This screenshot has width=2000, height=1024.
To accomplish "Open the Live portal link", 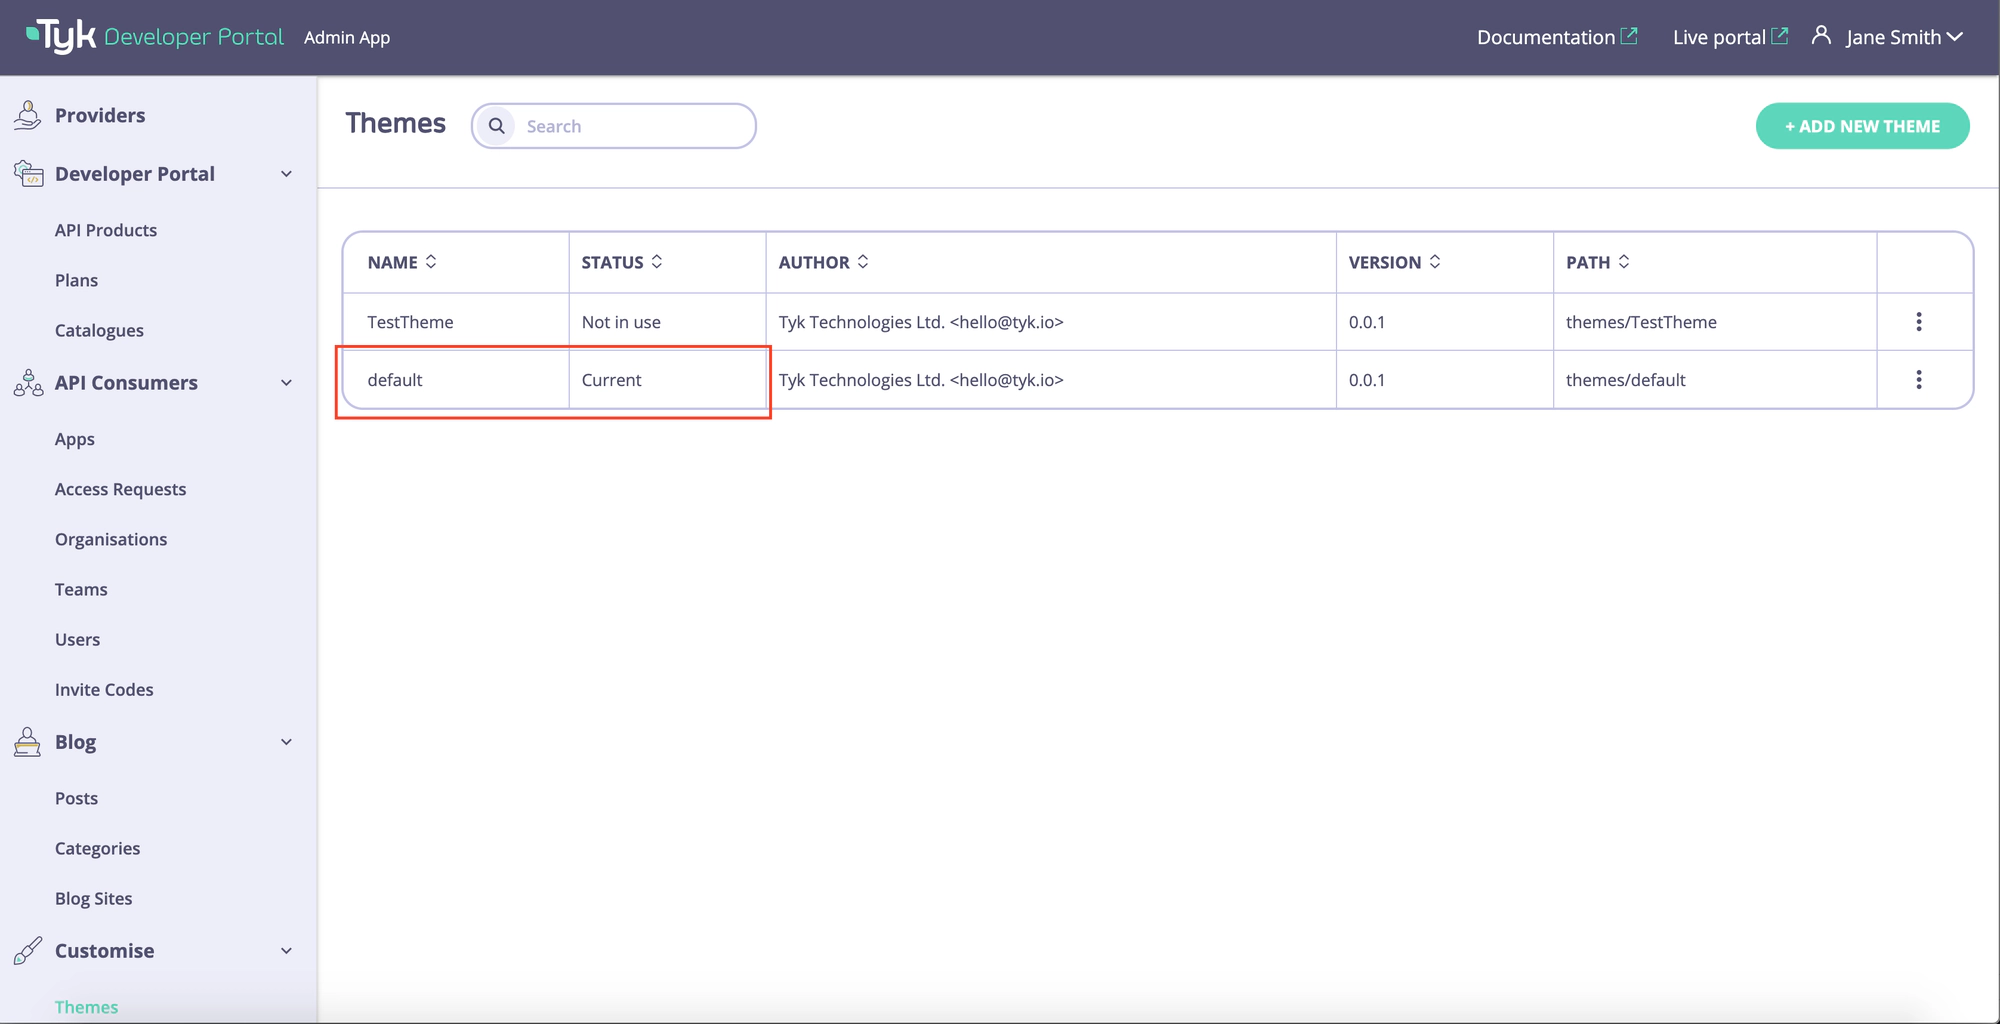I will pos(1729,37).
